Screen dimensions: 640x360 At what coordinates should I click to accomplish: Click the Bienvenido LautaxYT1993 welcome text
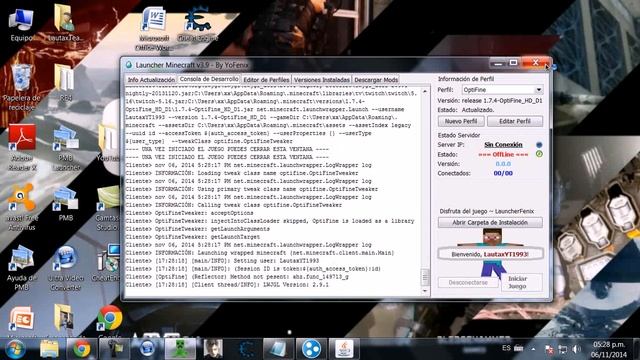click(x=490, y=254)
